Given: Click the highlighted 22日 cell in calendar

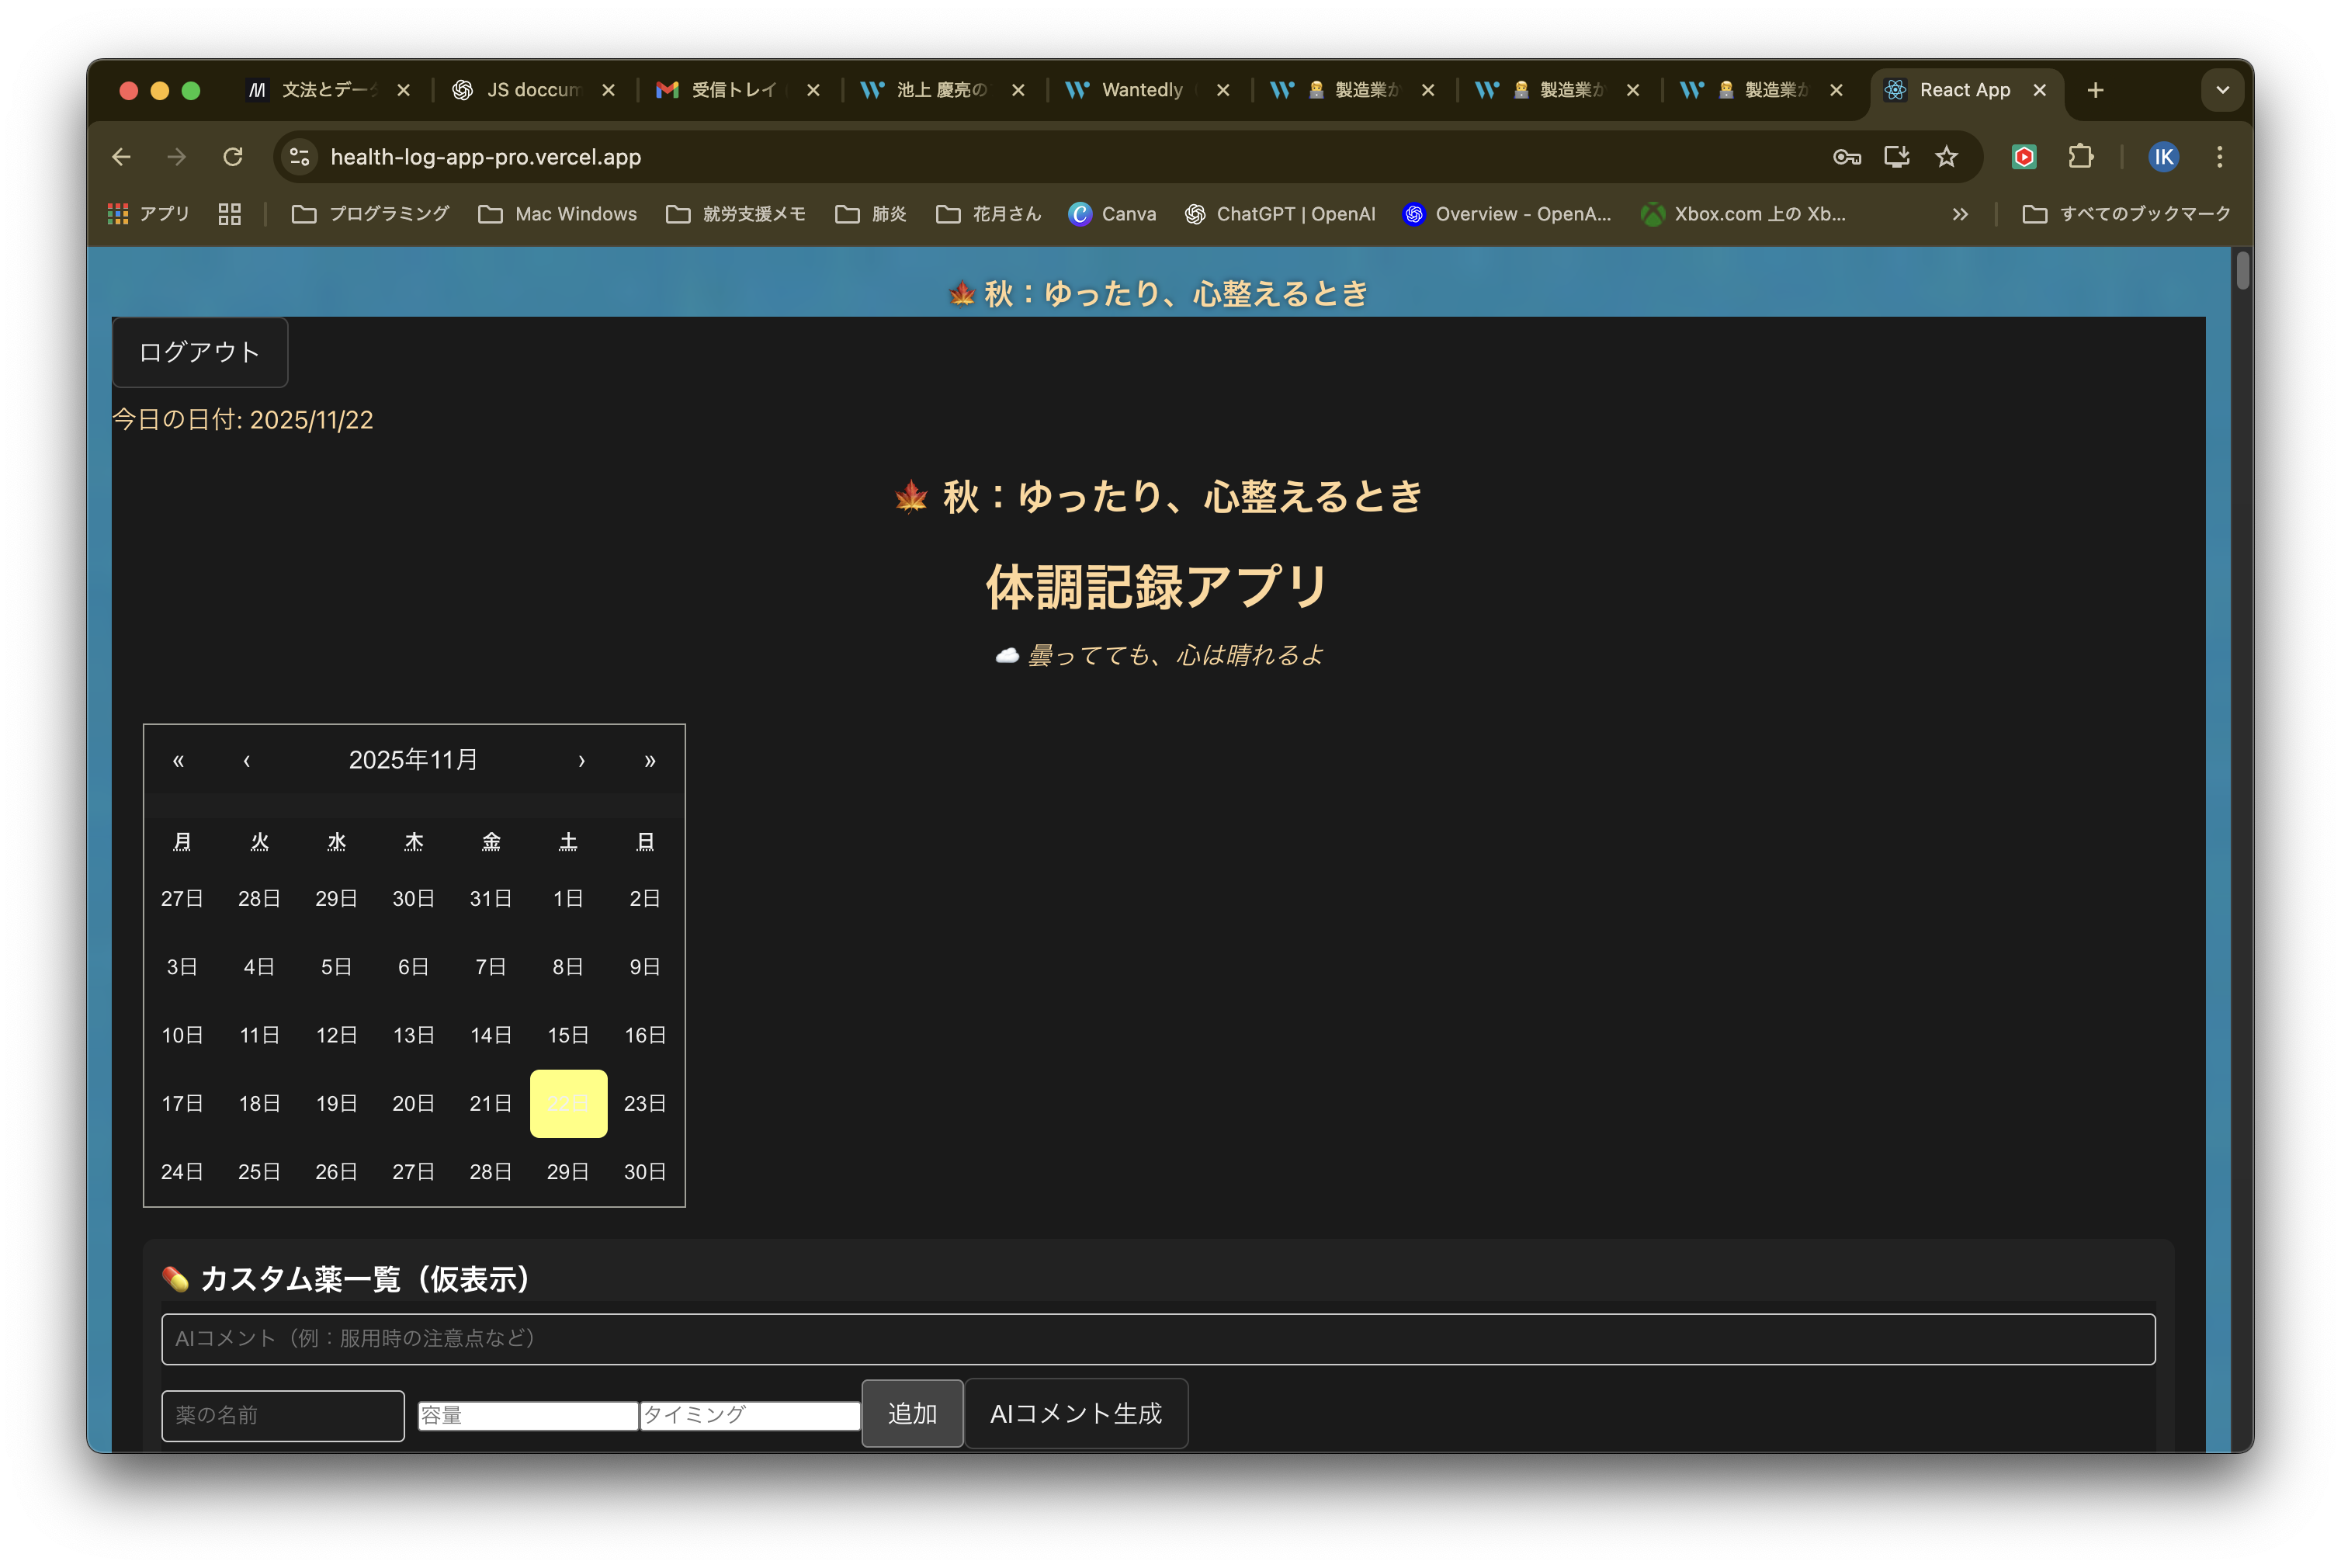Looking at the screenshot, I should (568, 1103).
